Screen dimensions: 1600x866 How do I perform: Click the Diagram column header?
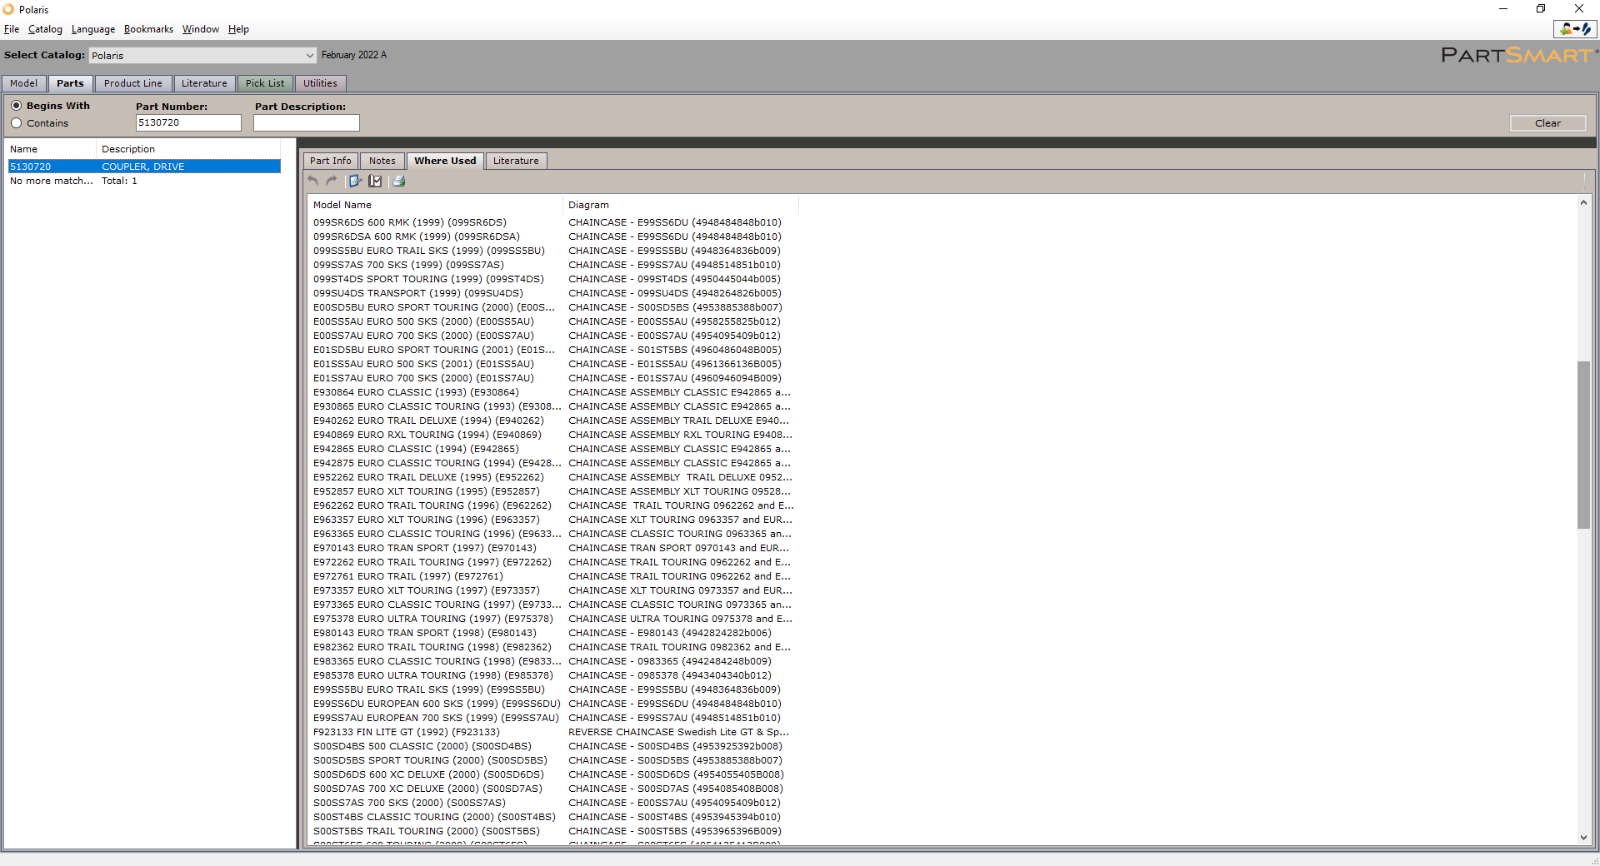tap(589, 205)
